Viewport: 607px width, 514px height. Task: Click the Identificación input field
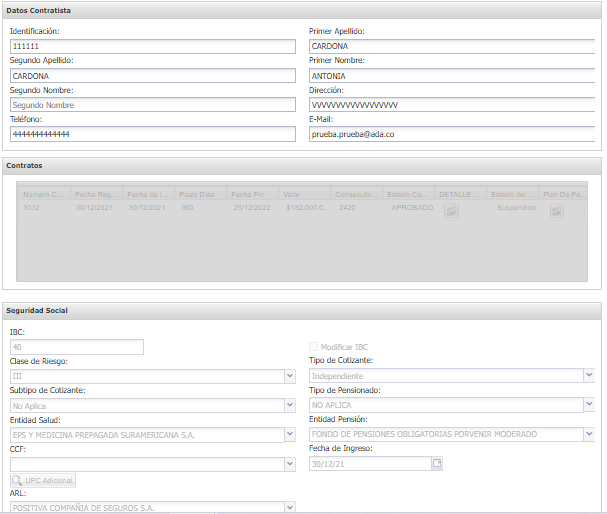pyautogui.click(x=152, y=46)
